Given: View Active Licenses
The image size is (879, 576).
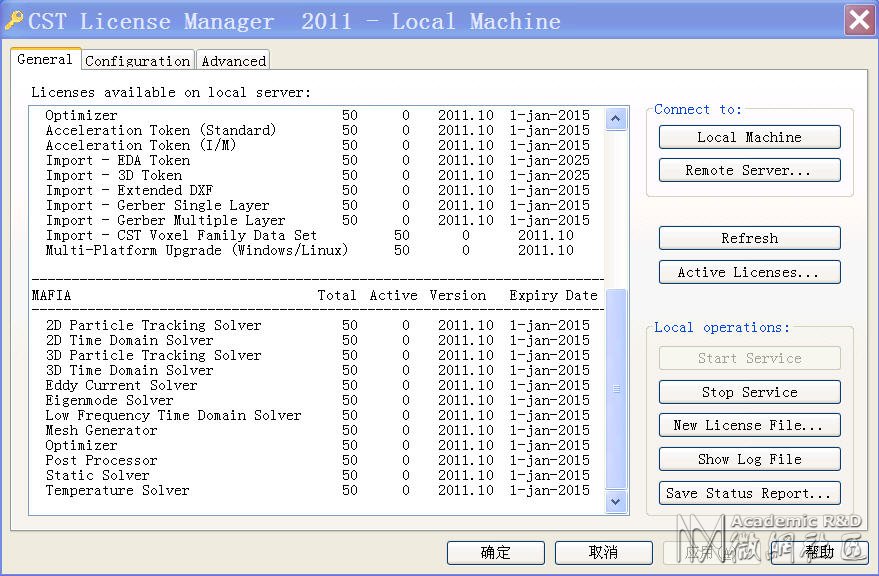Looking at the screenshot, I should tap(750, 273).
